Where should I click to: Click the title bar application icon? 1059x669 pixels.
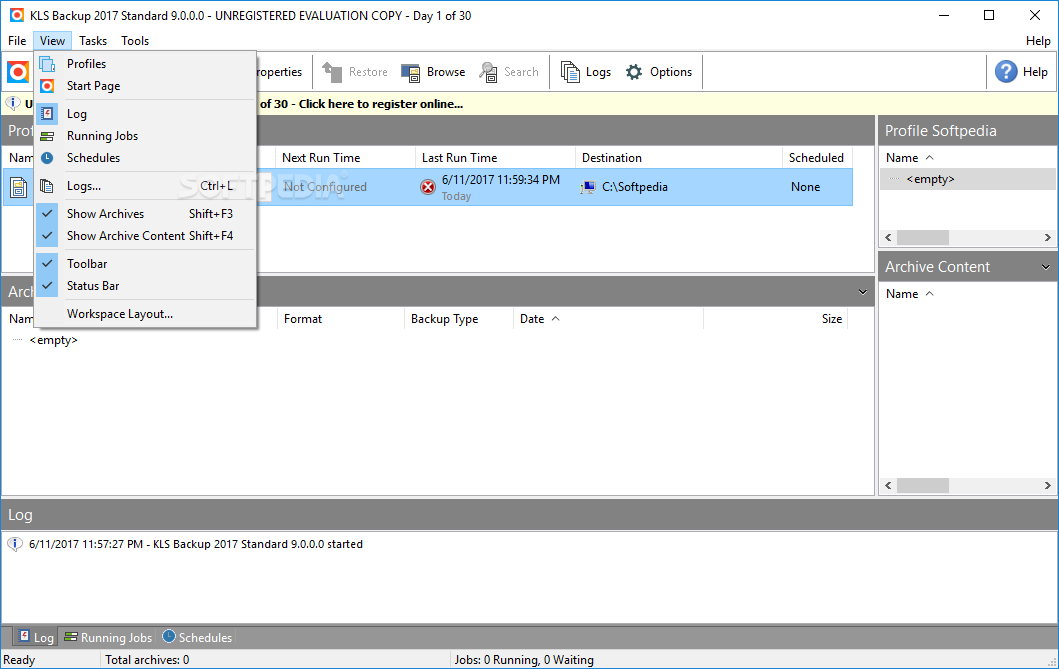click(17, 15)
